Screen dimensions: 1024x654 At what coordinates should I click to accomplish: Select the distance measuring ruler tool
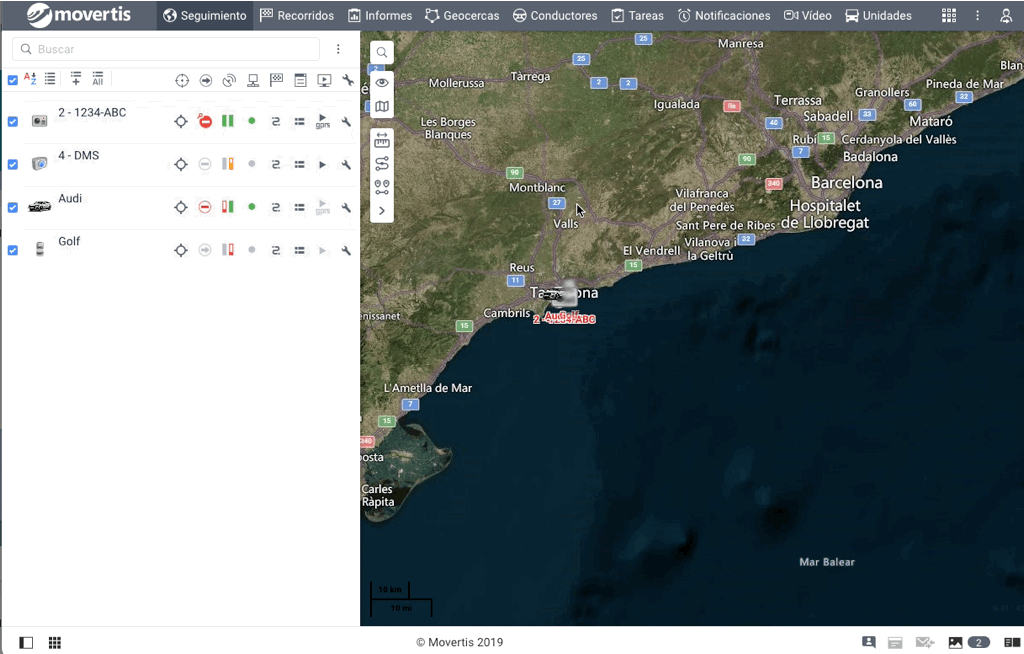[382, 141]
